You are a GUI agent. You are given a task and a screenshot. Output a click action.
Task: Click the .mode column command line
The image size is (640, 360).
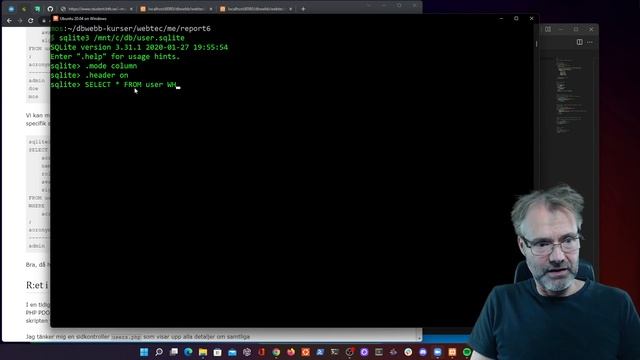(x=94, y=66)
